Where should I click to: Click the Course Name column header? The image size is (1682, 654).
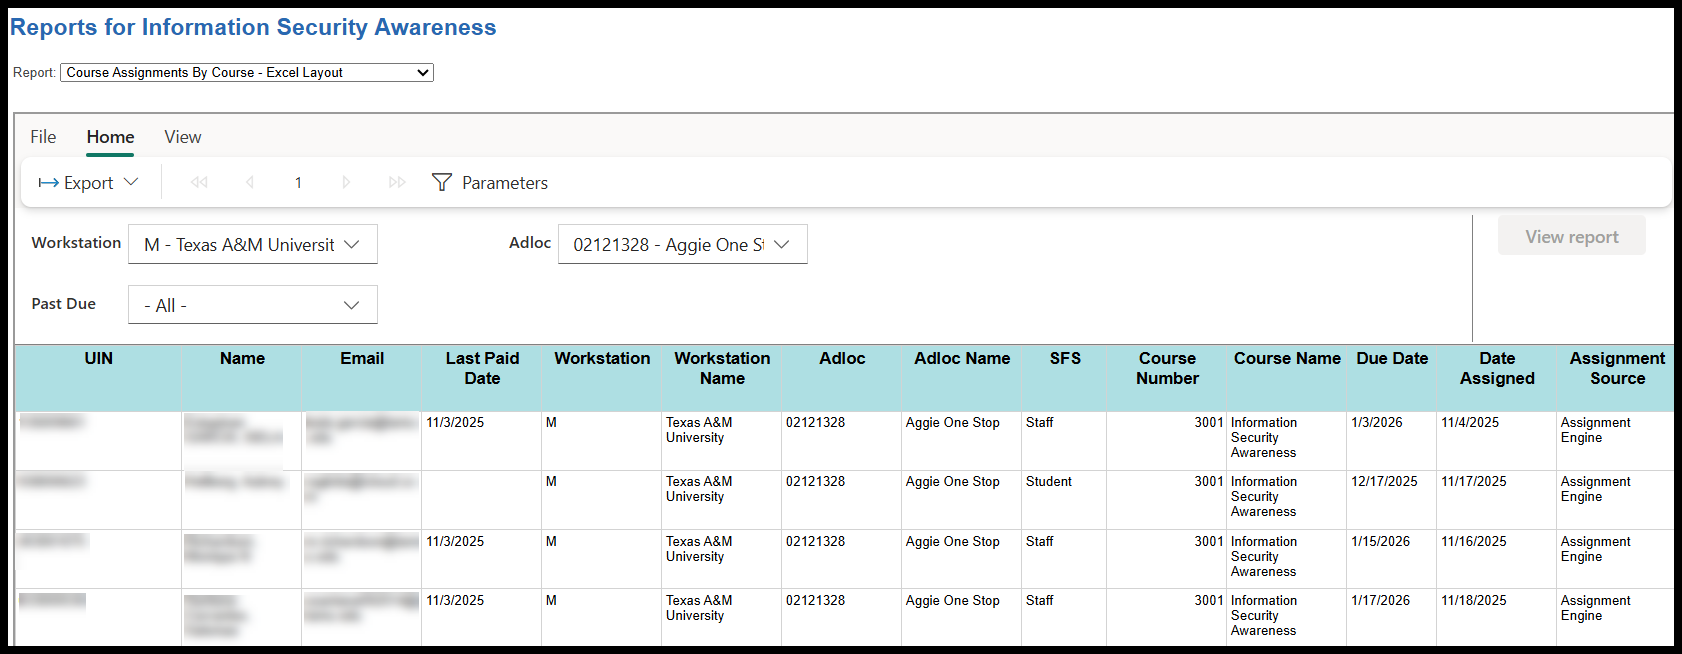point(1287,359)
